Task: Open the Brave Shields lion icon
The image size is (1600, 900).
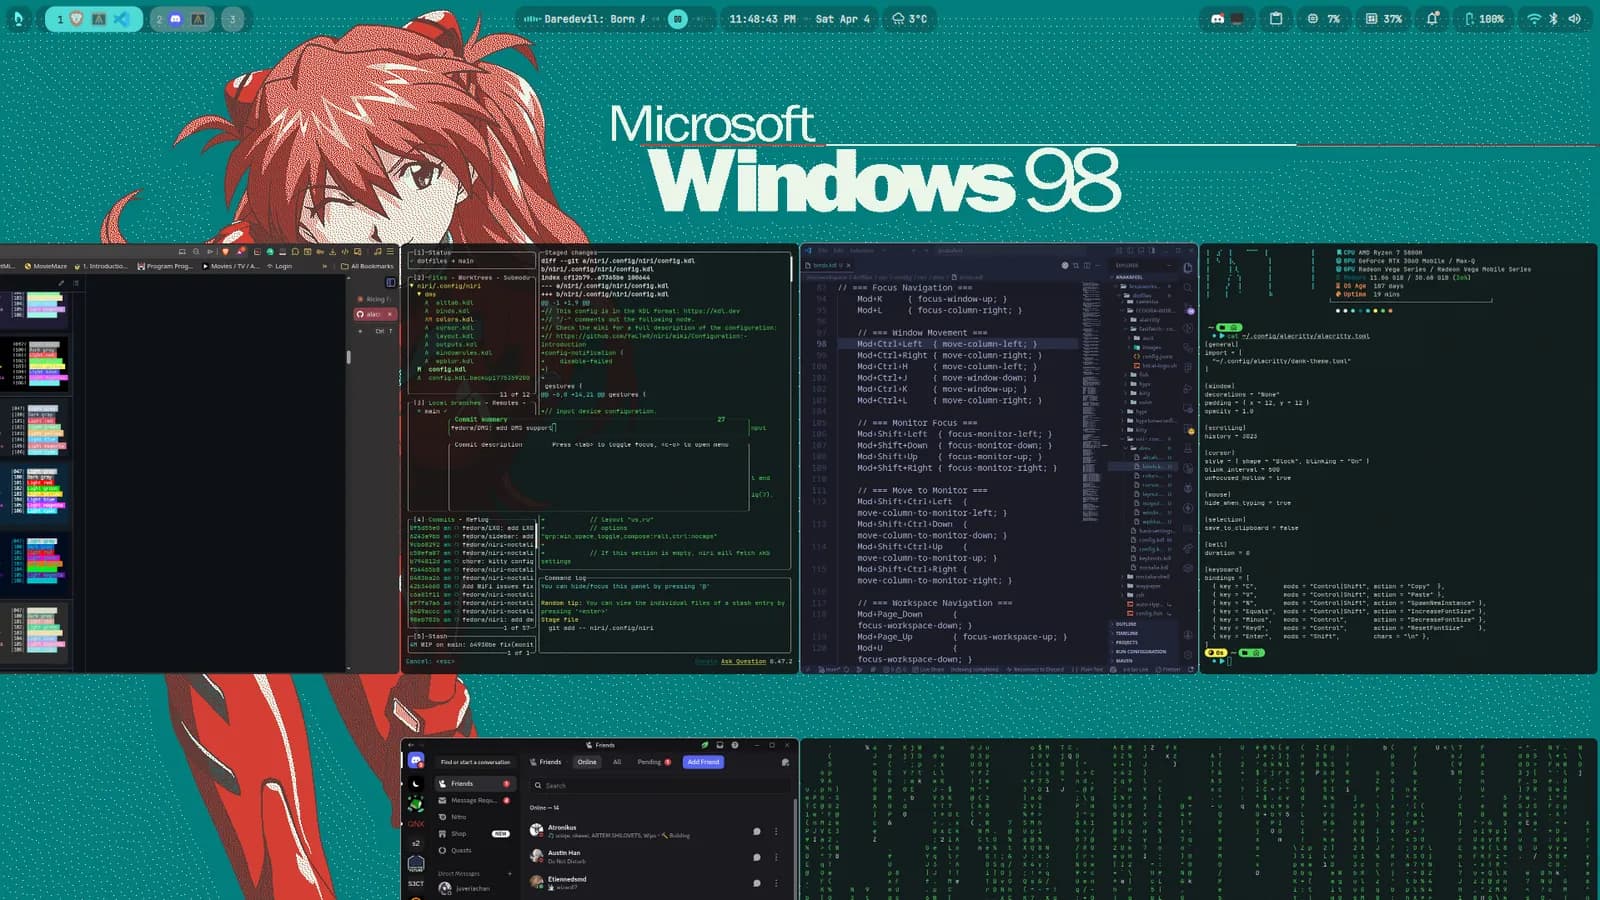Action: pyautogui.click(x=225, y=251)
